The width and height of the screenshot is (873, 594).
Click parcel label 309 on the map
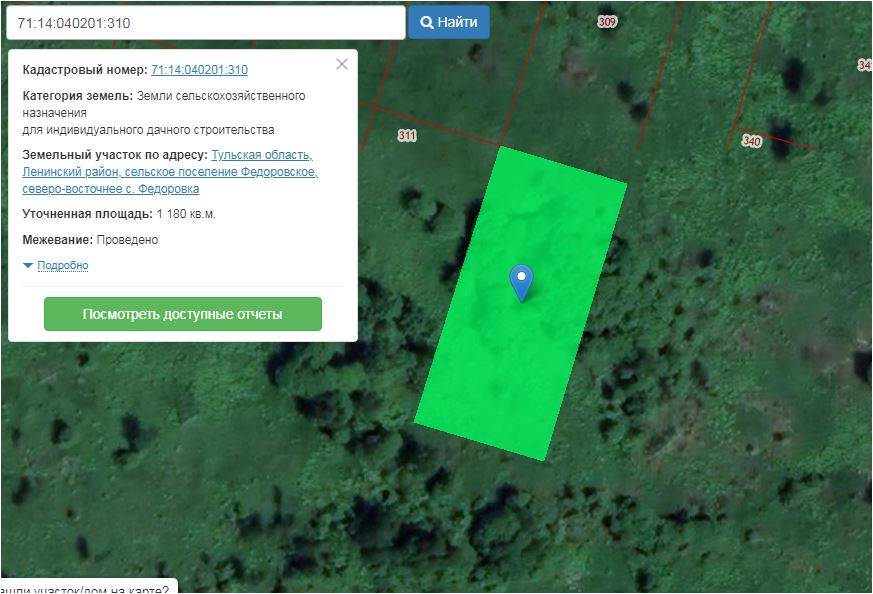[x=607, y=21]
